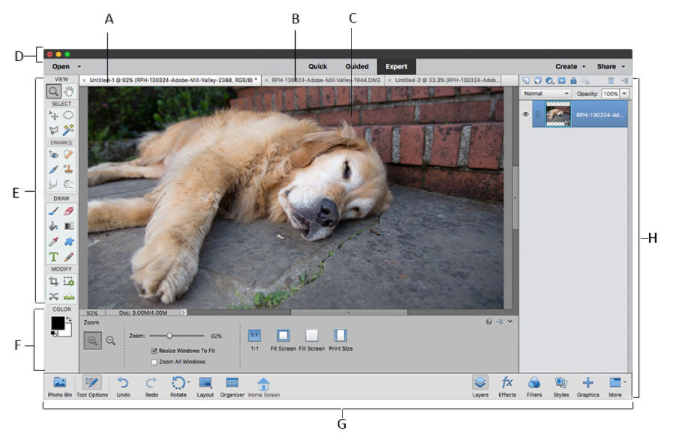Viewport: 689px width, 446px height.
Task: Click the Open button
Action: click(x=61, y=67)
